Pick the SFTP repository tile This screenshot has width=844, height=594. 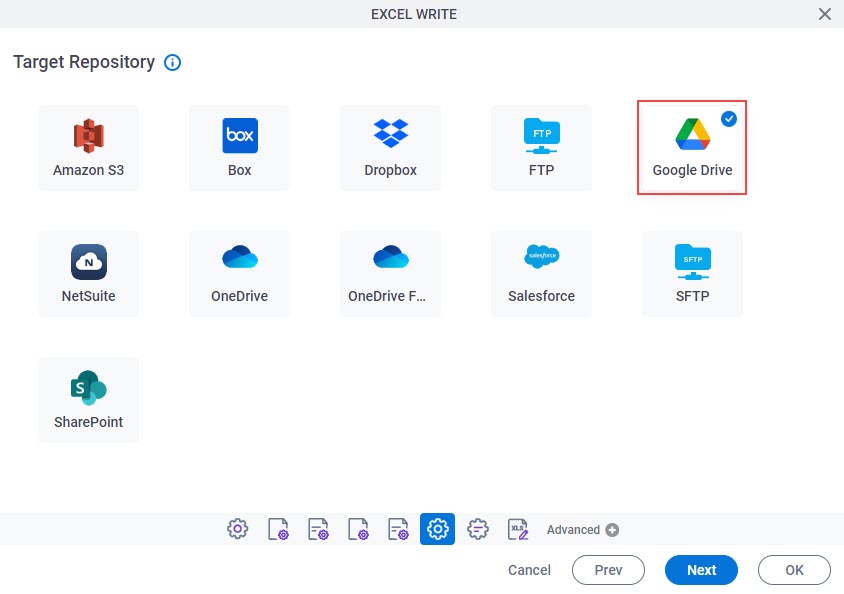coord(692,274)
